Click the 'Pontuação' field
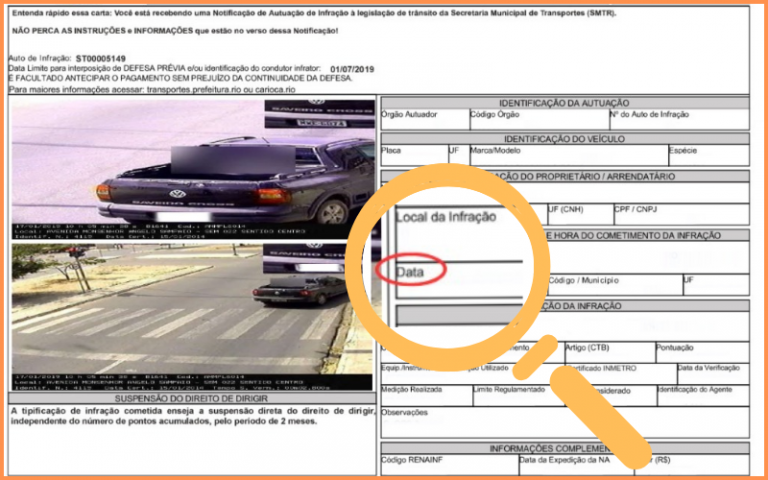Image resolution: width=768 pixels, height=480 pixels. coord(702,352)
